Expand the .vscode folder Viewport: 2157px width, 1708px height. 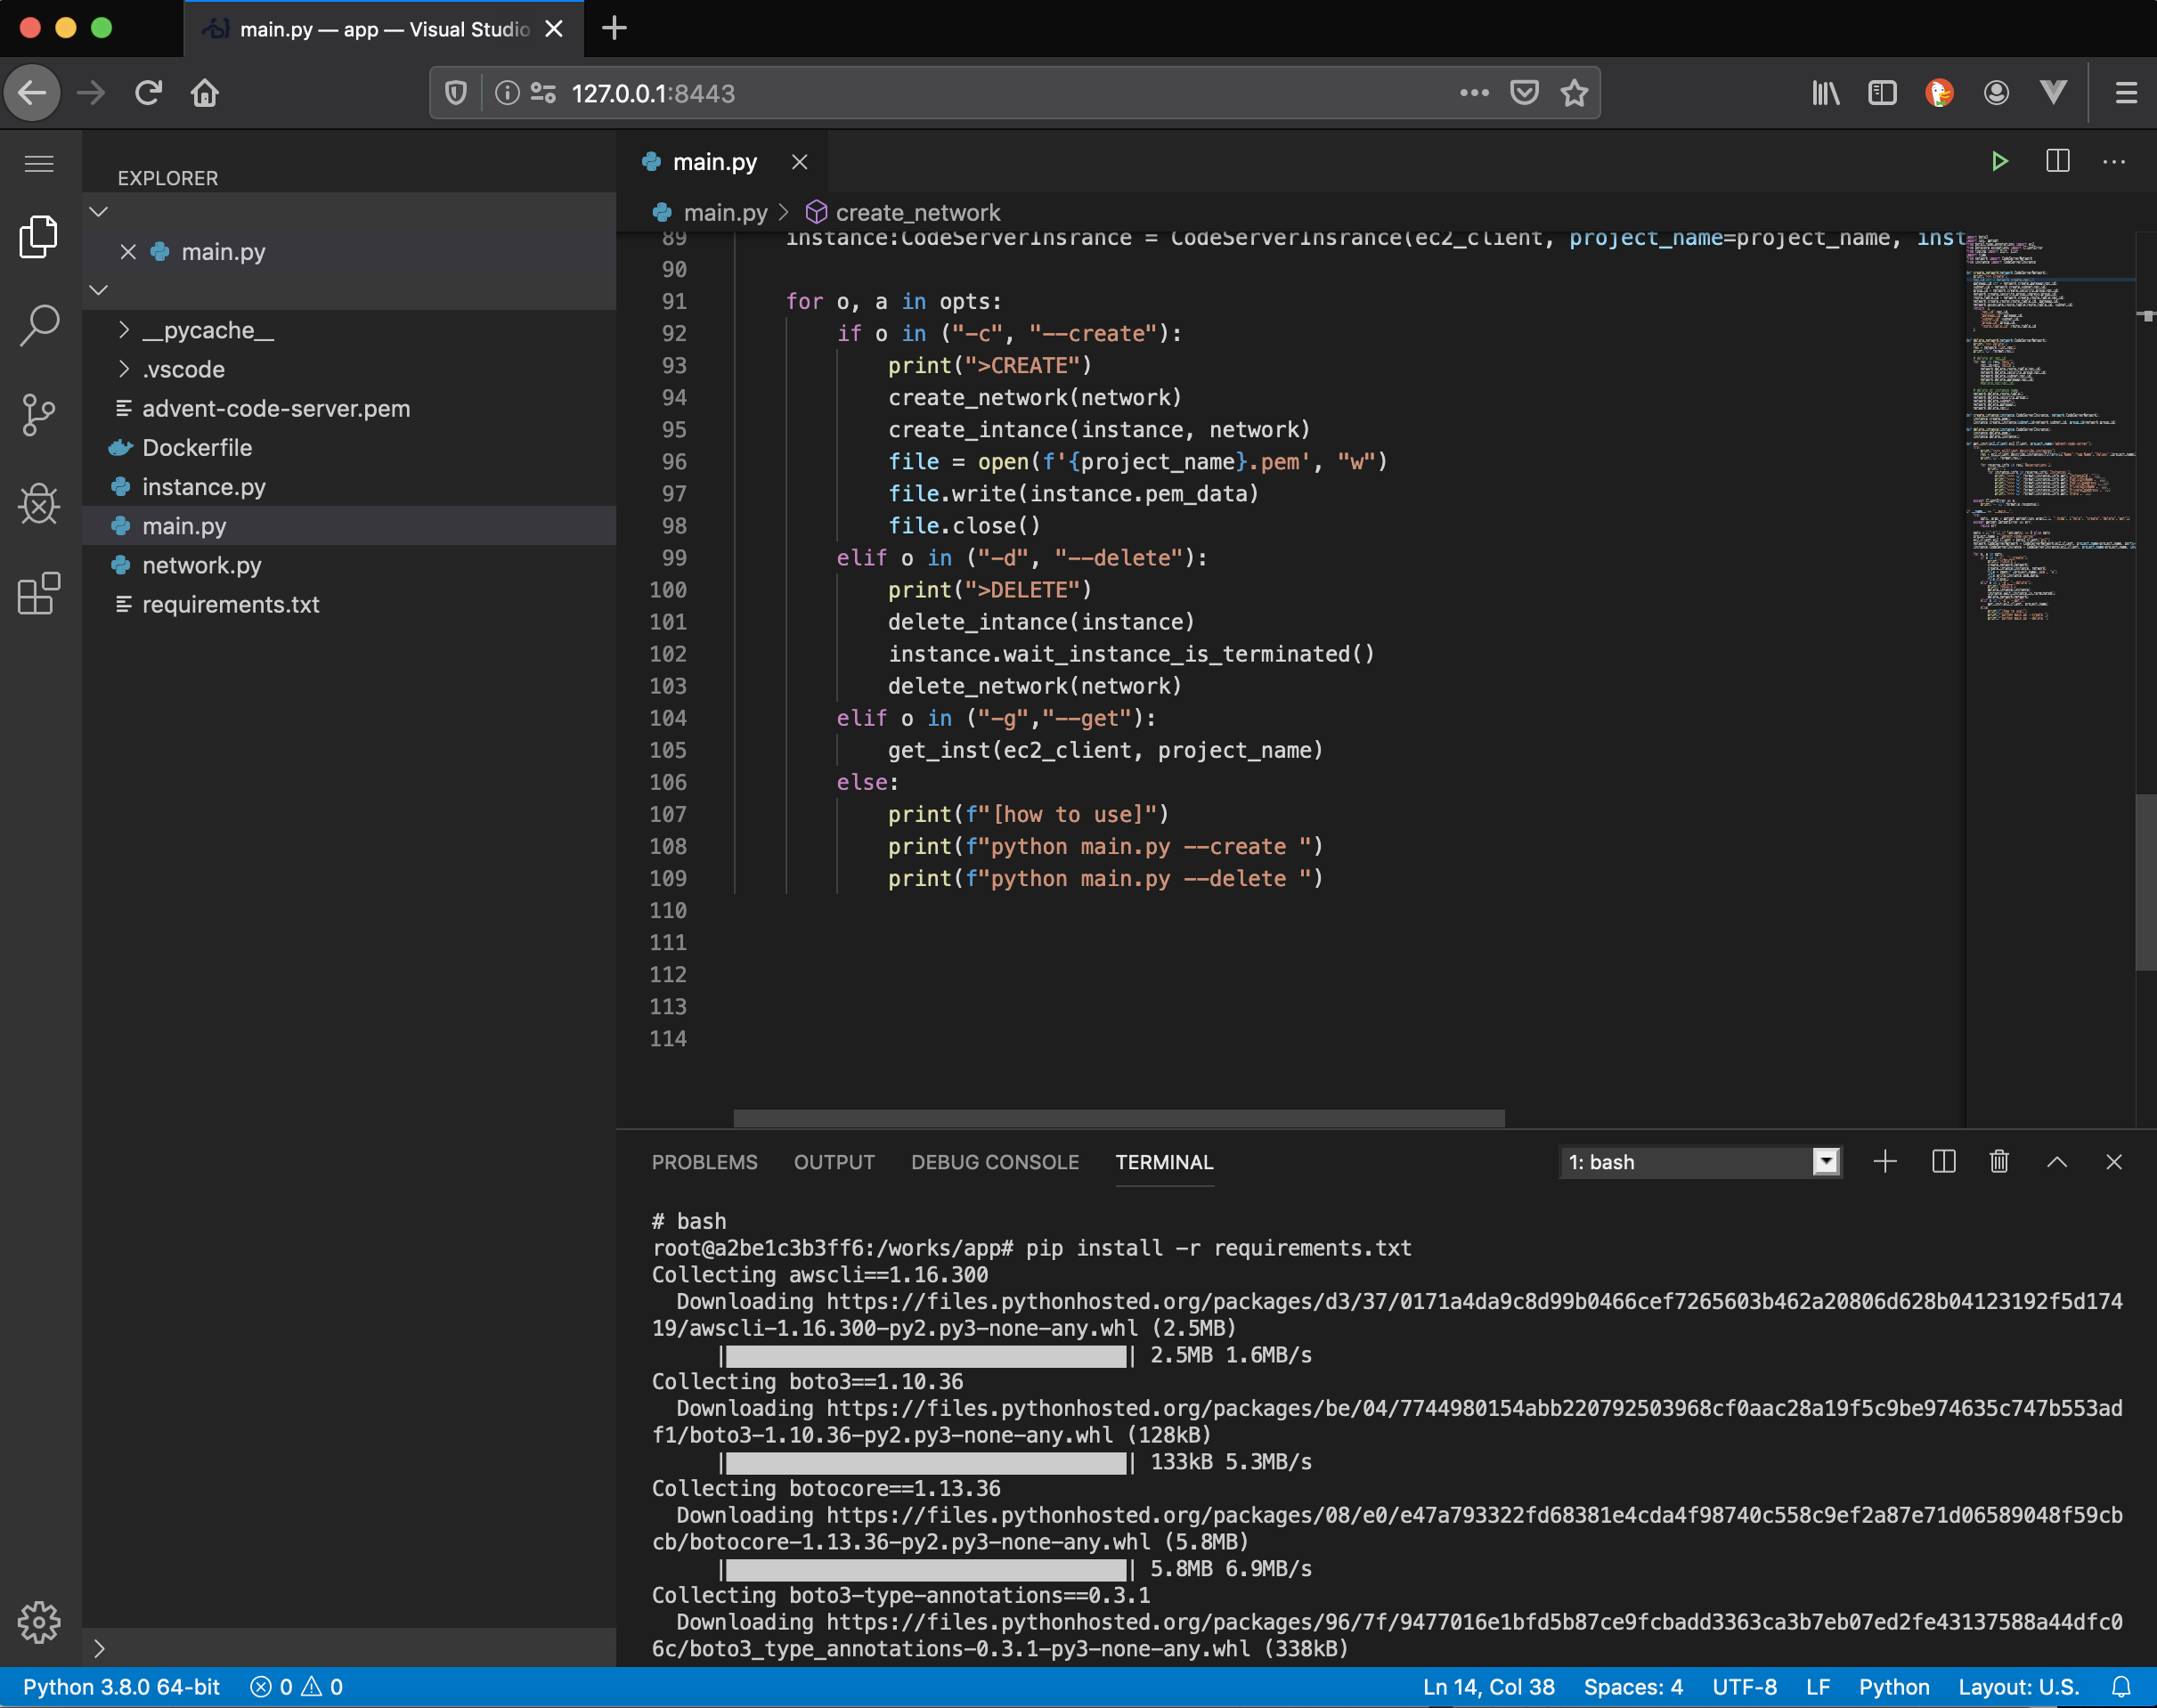(x=124, y=369)
